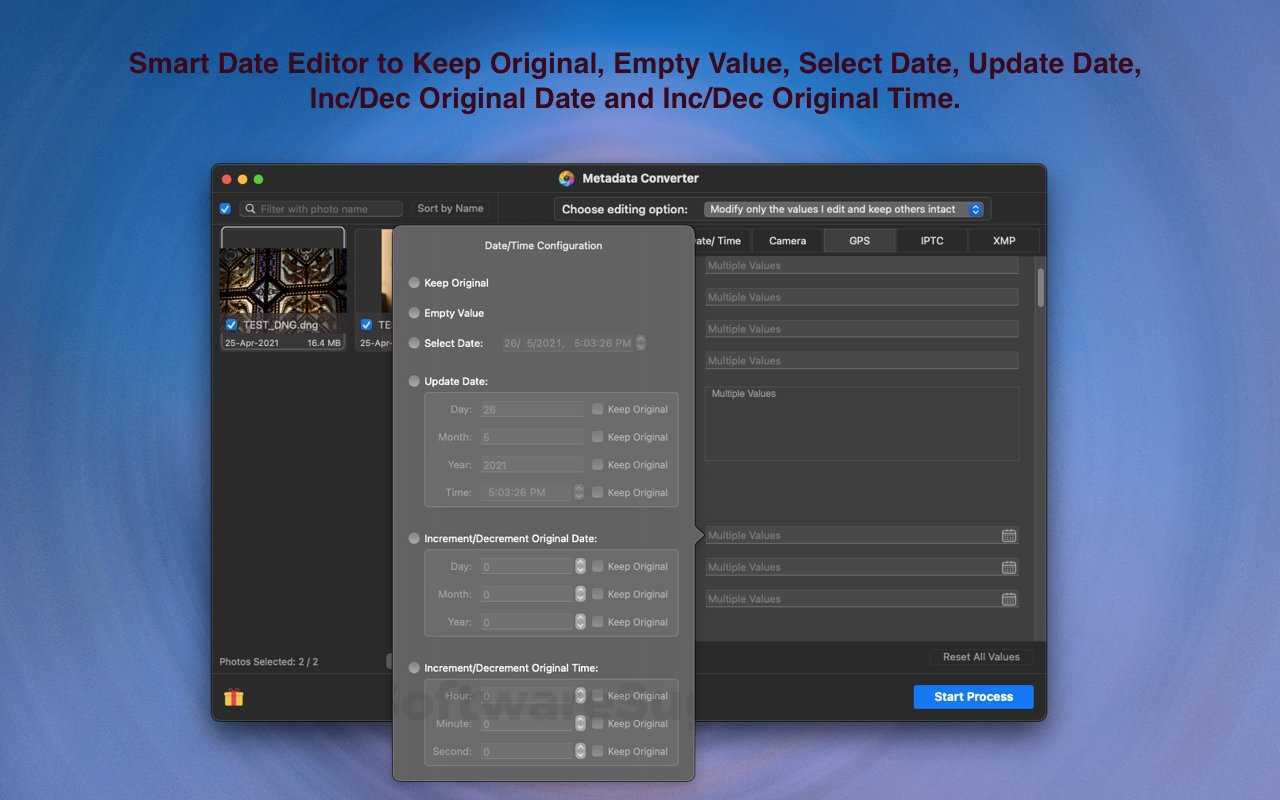Click the Select Date stepper arrows
The width and height of the screenshot is (1280, 800).
(x=640, y=343)
